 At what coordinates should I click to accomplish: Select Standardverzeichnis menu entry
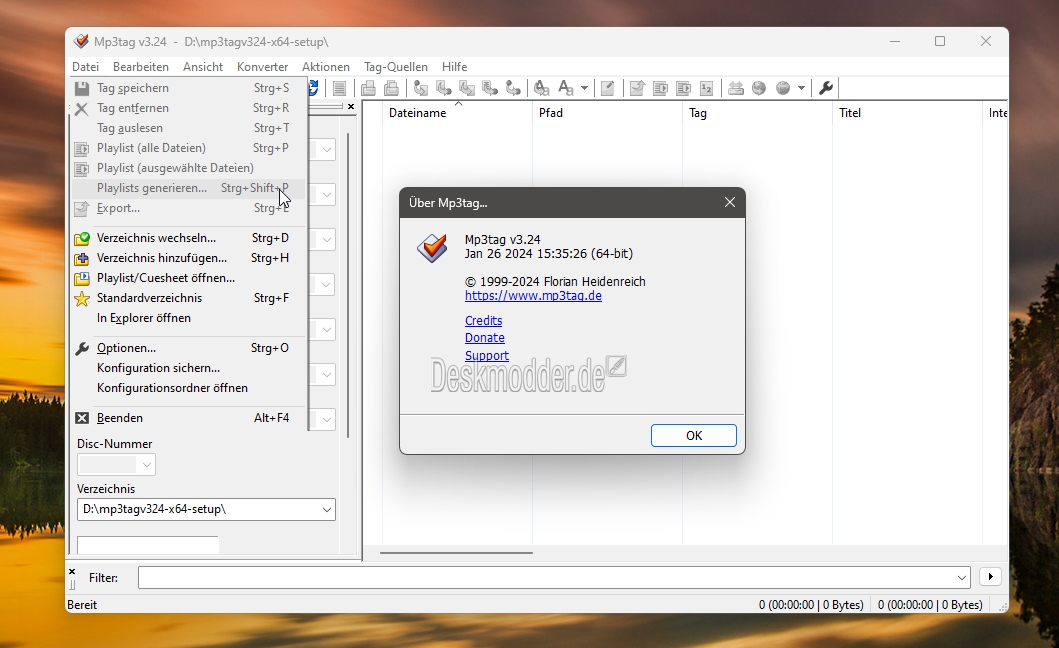pyautogui.click(x=188, y=298)
